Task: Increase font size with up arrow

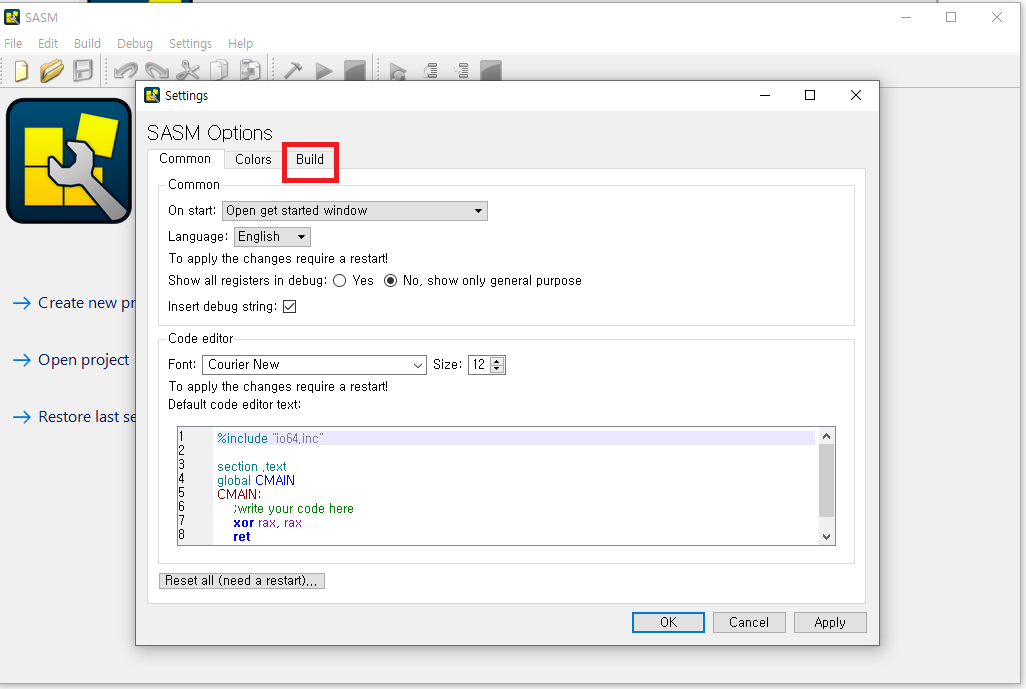Action: [x=497, y=361]
